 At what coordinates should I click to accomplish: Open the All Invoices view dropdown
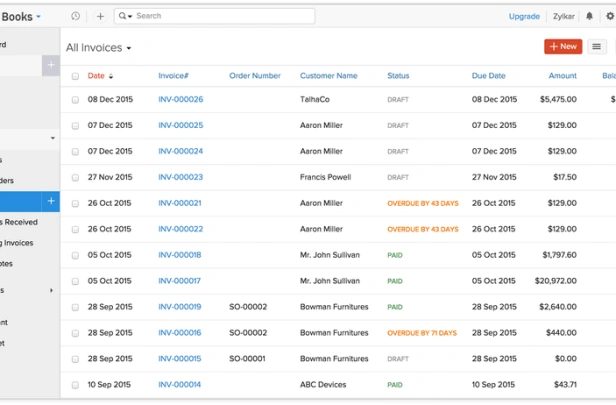tap(99, 48)
